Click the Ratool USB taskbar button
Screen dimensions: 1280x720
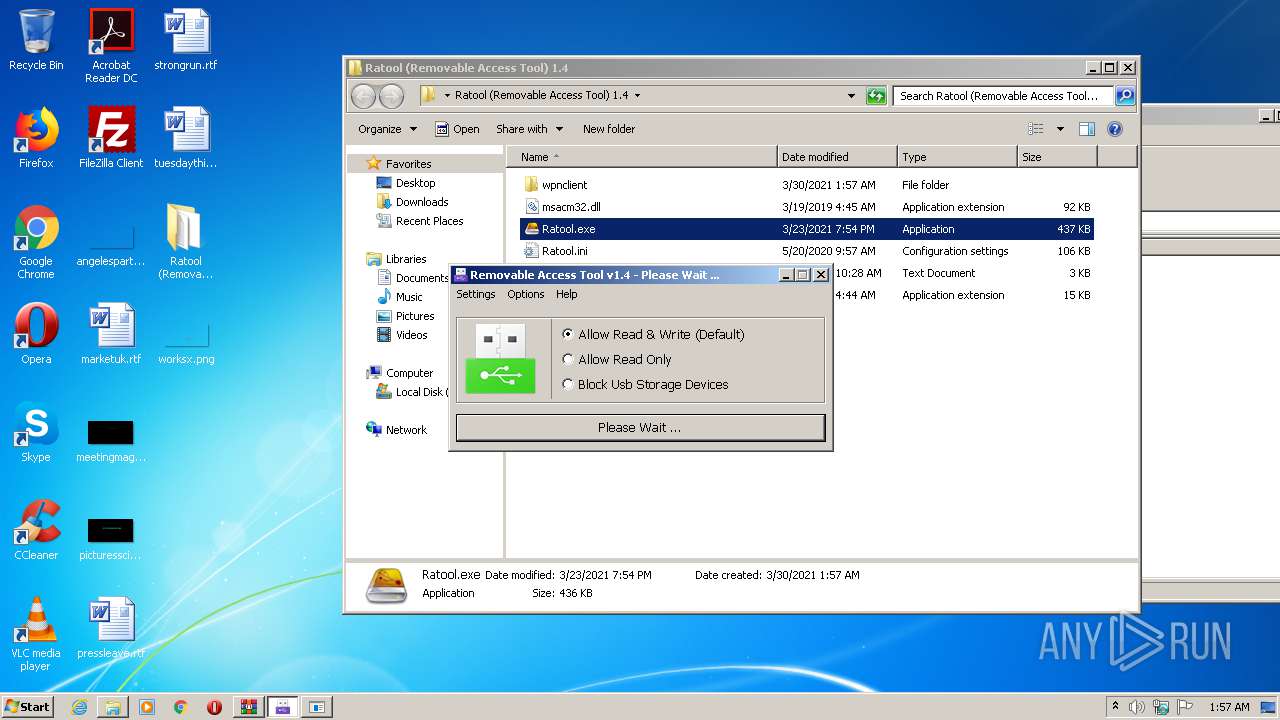coord(282,707)
